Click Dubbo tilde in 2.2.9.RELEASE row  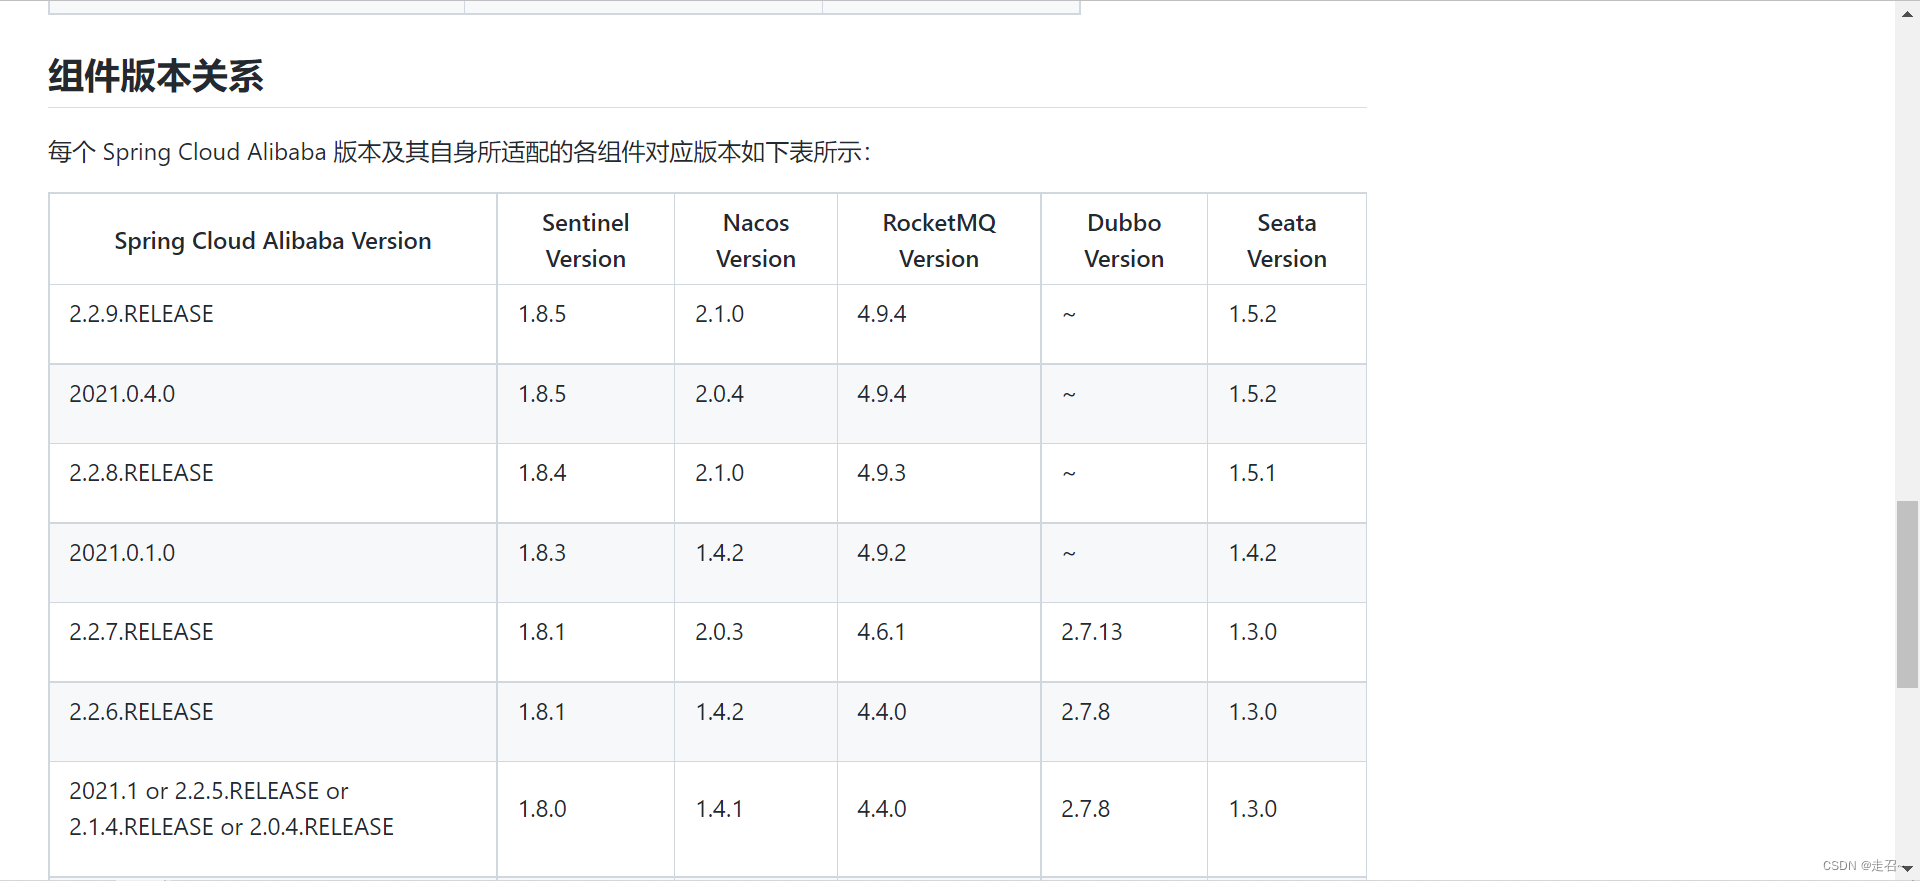pos(1069,315)
